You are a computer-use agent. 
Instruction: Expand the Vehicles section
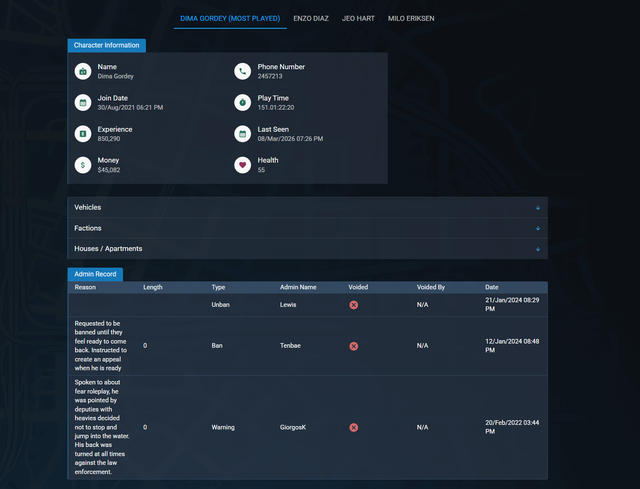(x=307, y=207)
